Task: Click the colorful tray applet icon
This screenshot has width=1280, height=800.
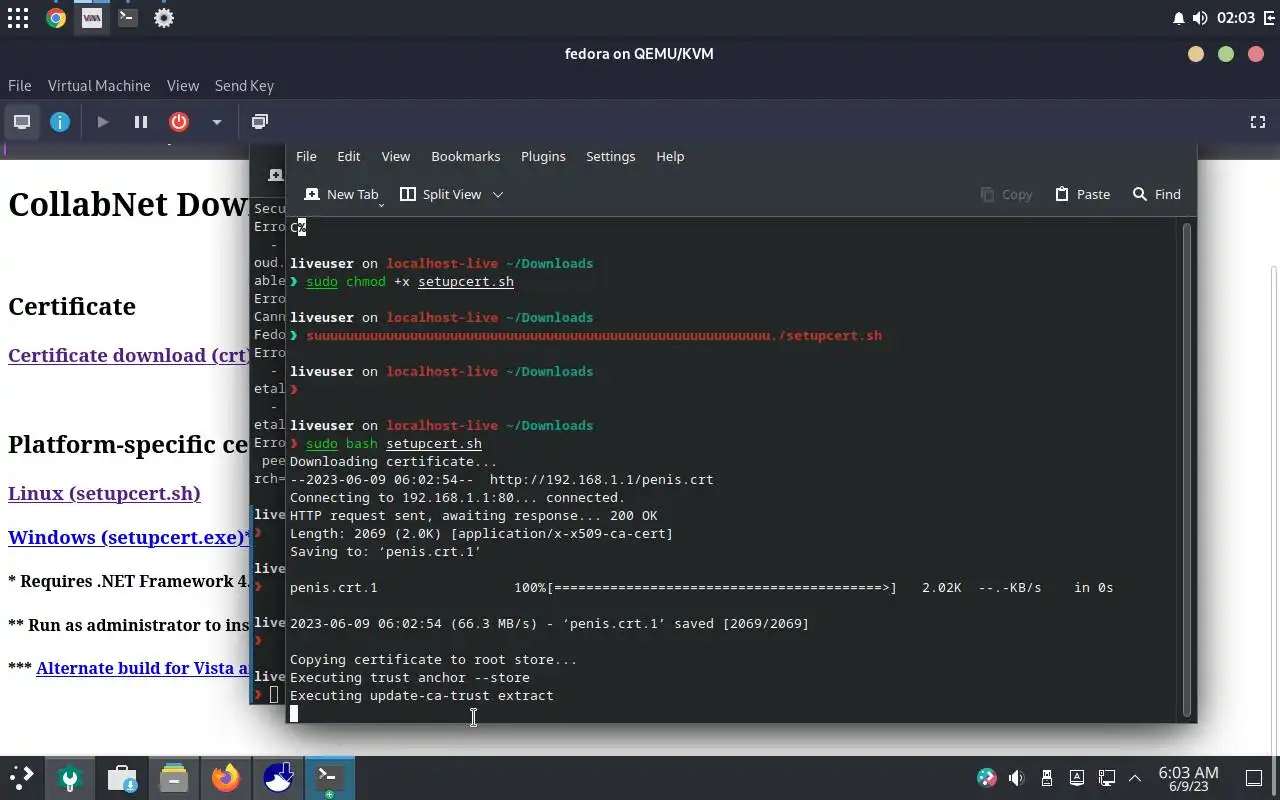Action: [986, 778]
